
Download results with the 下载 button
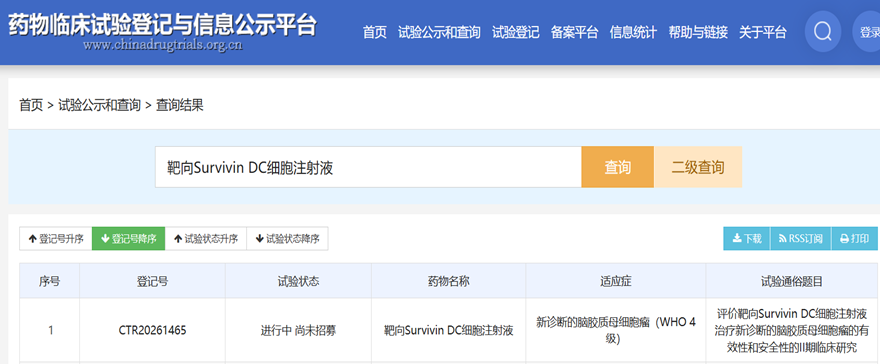click(x=747, y=238)
